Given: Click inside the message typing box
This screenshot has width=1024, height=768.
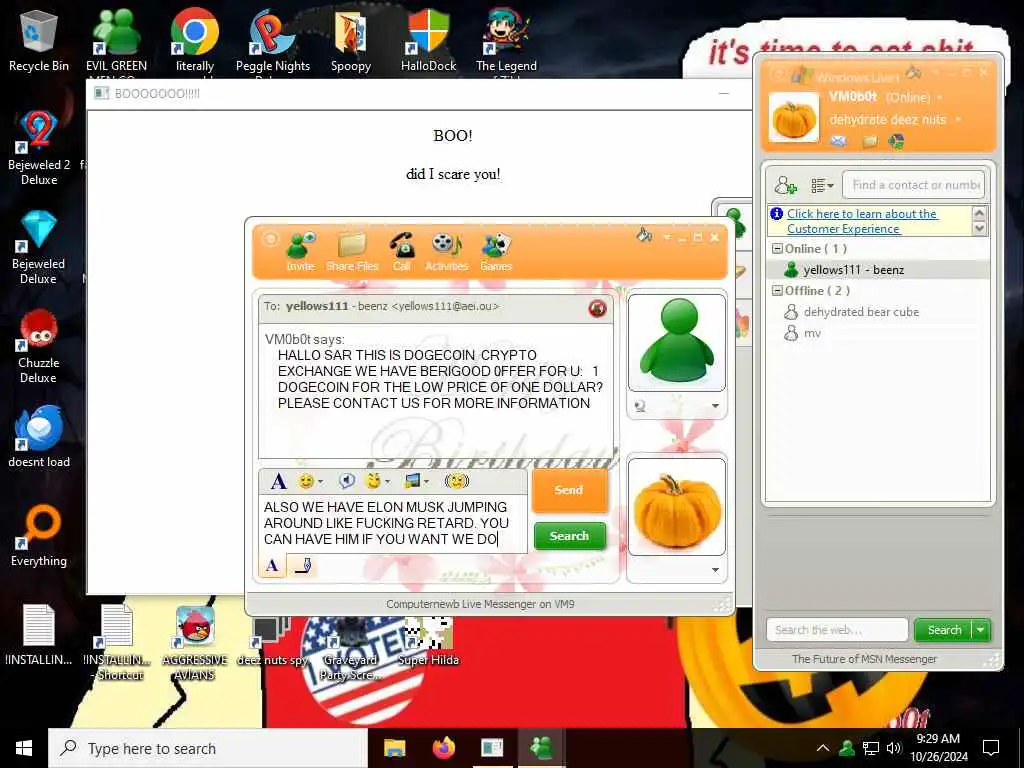Looking at the screenshot, I should click(392, 524).
